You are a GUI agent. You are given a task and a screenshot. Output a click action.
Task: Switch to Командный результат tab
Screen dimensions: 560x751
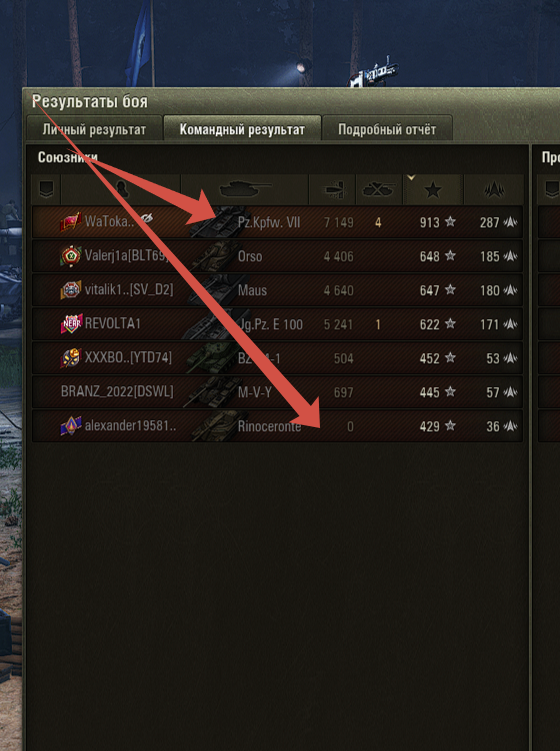pyautogui.click(x=242, y=129)
